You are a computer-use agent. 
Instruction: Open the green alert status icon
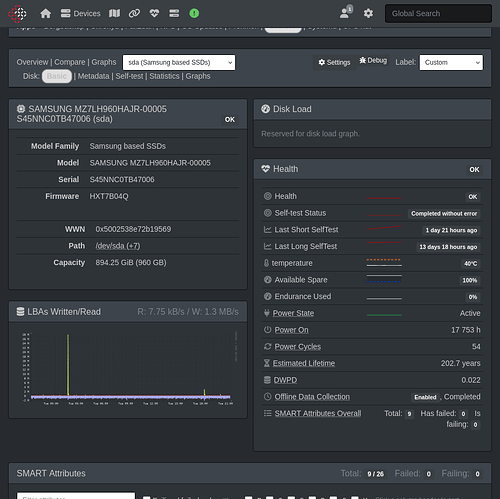[194, 14]
